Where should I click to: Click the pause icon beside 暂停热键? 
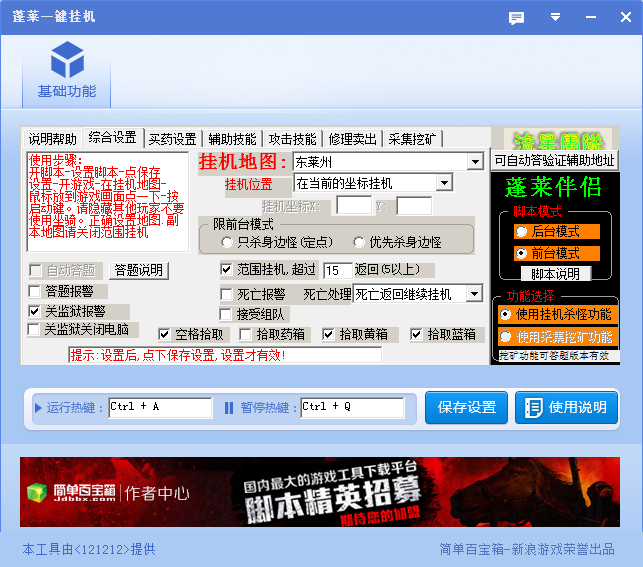pos(228,407)
